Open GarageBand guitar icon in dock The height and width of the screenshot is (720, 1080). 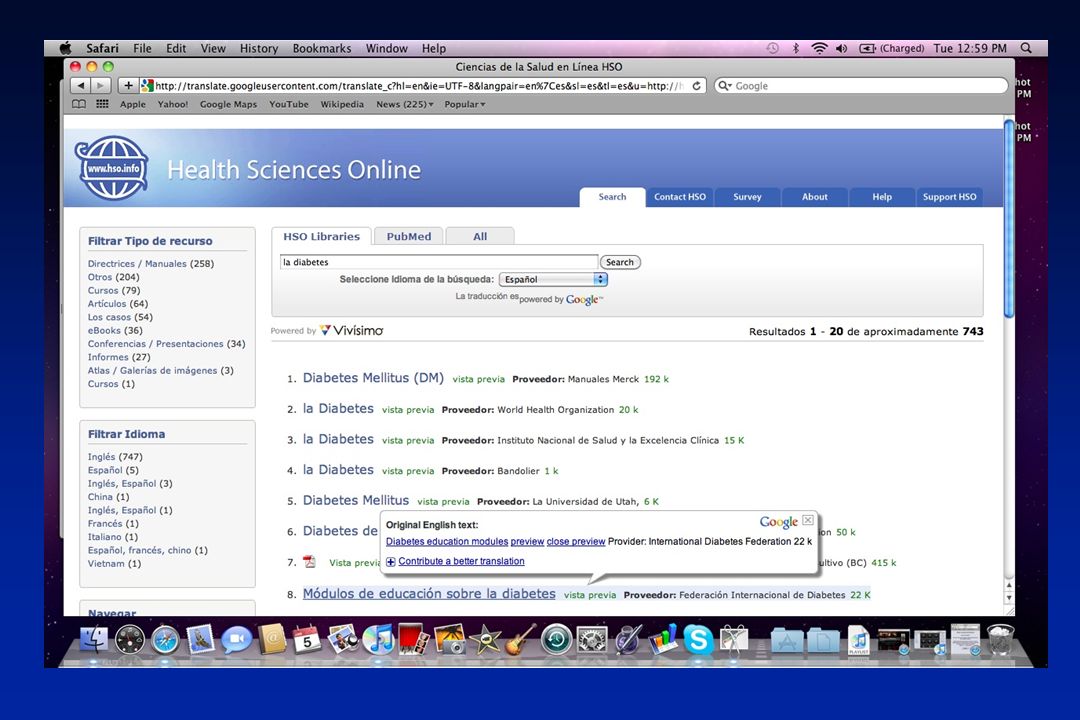[521, 640]
